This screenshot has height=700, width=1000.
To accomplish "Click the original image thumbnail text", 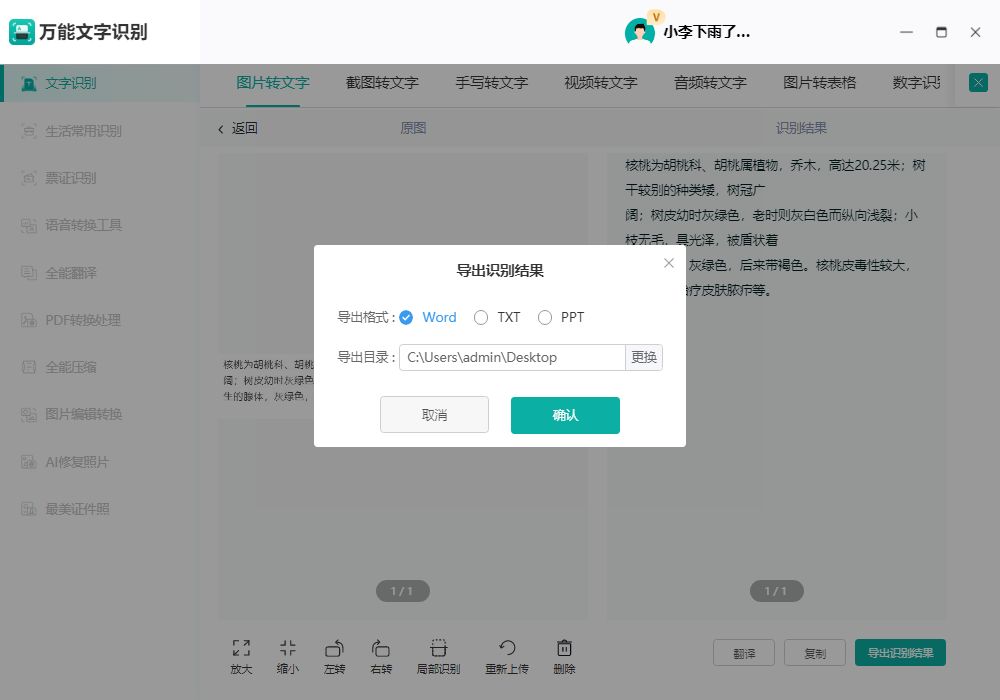I will (268, 381).
